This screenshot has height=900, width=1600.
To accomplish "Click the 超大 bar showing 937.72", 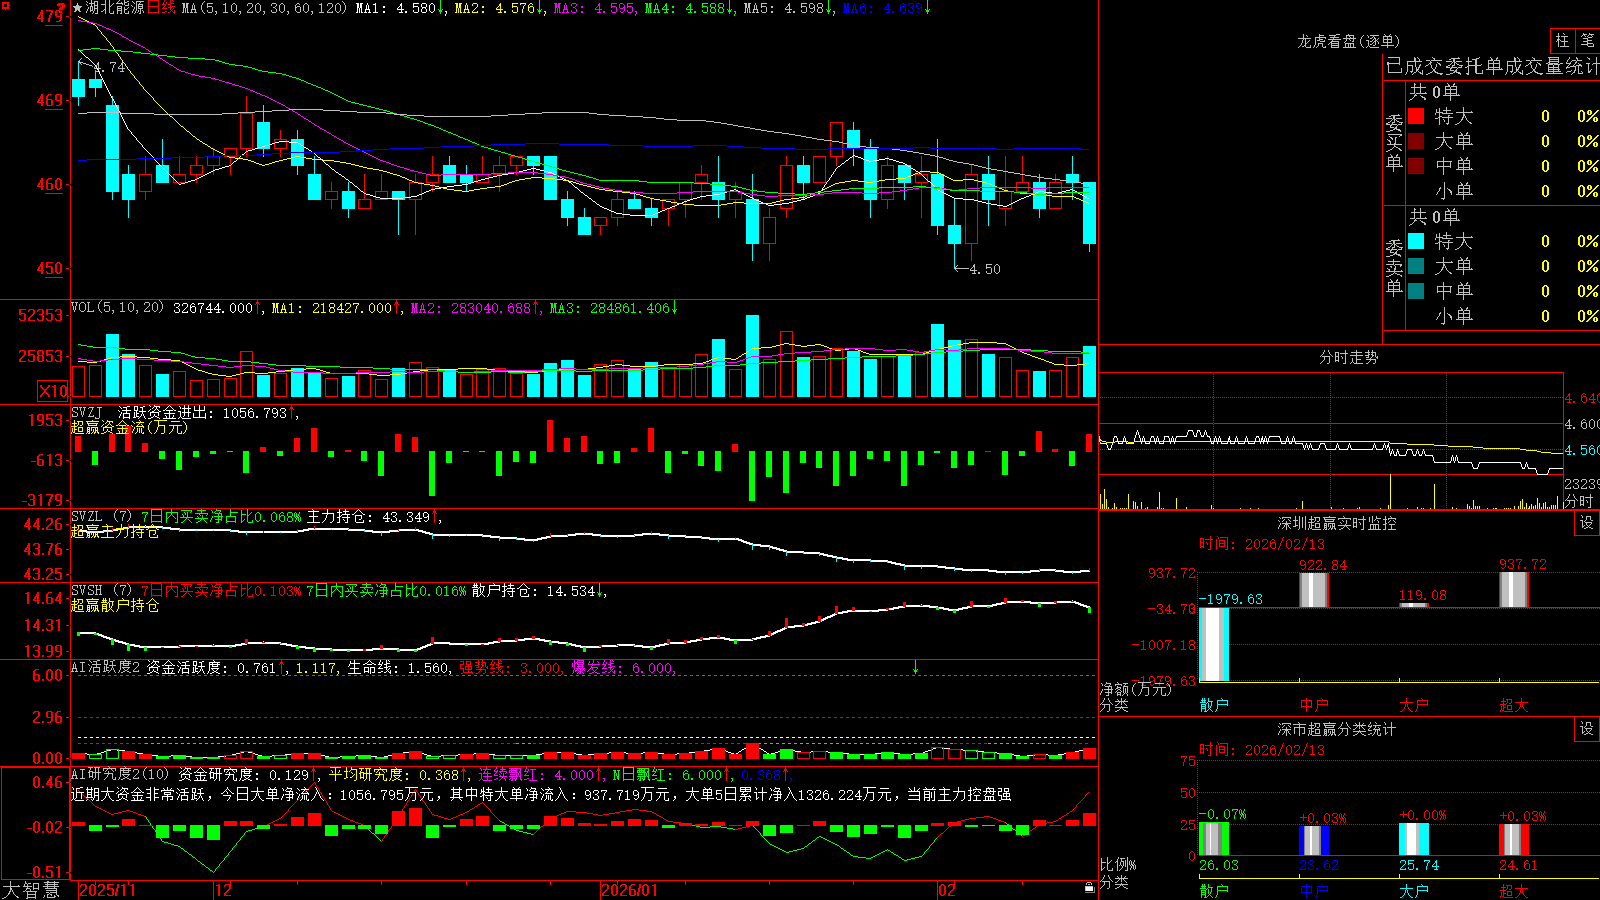I will tap(1514, 590).
